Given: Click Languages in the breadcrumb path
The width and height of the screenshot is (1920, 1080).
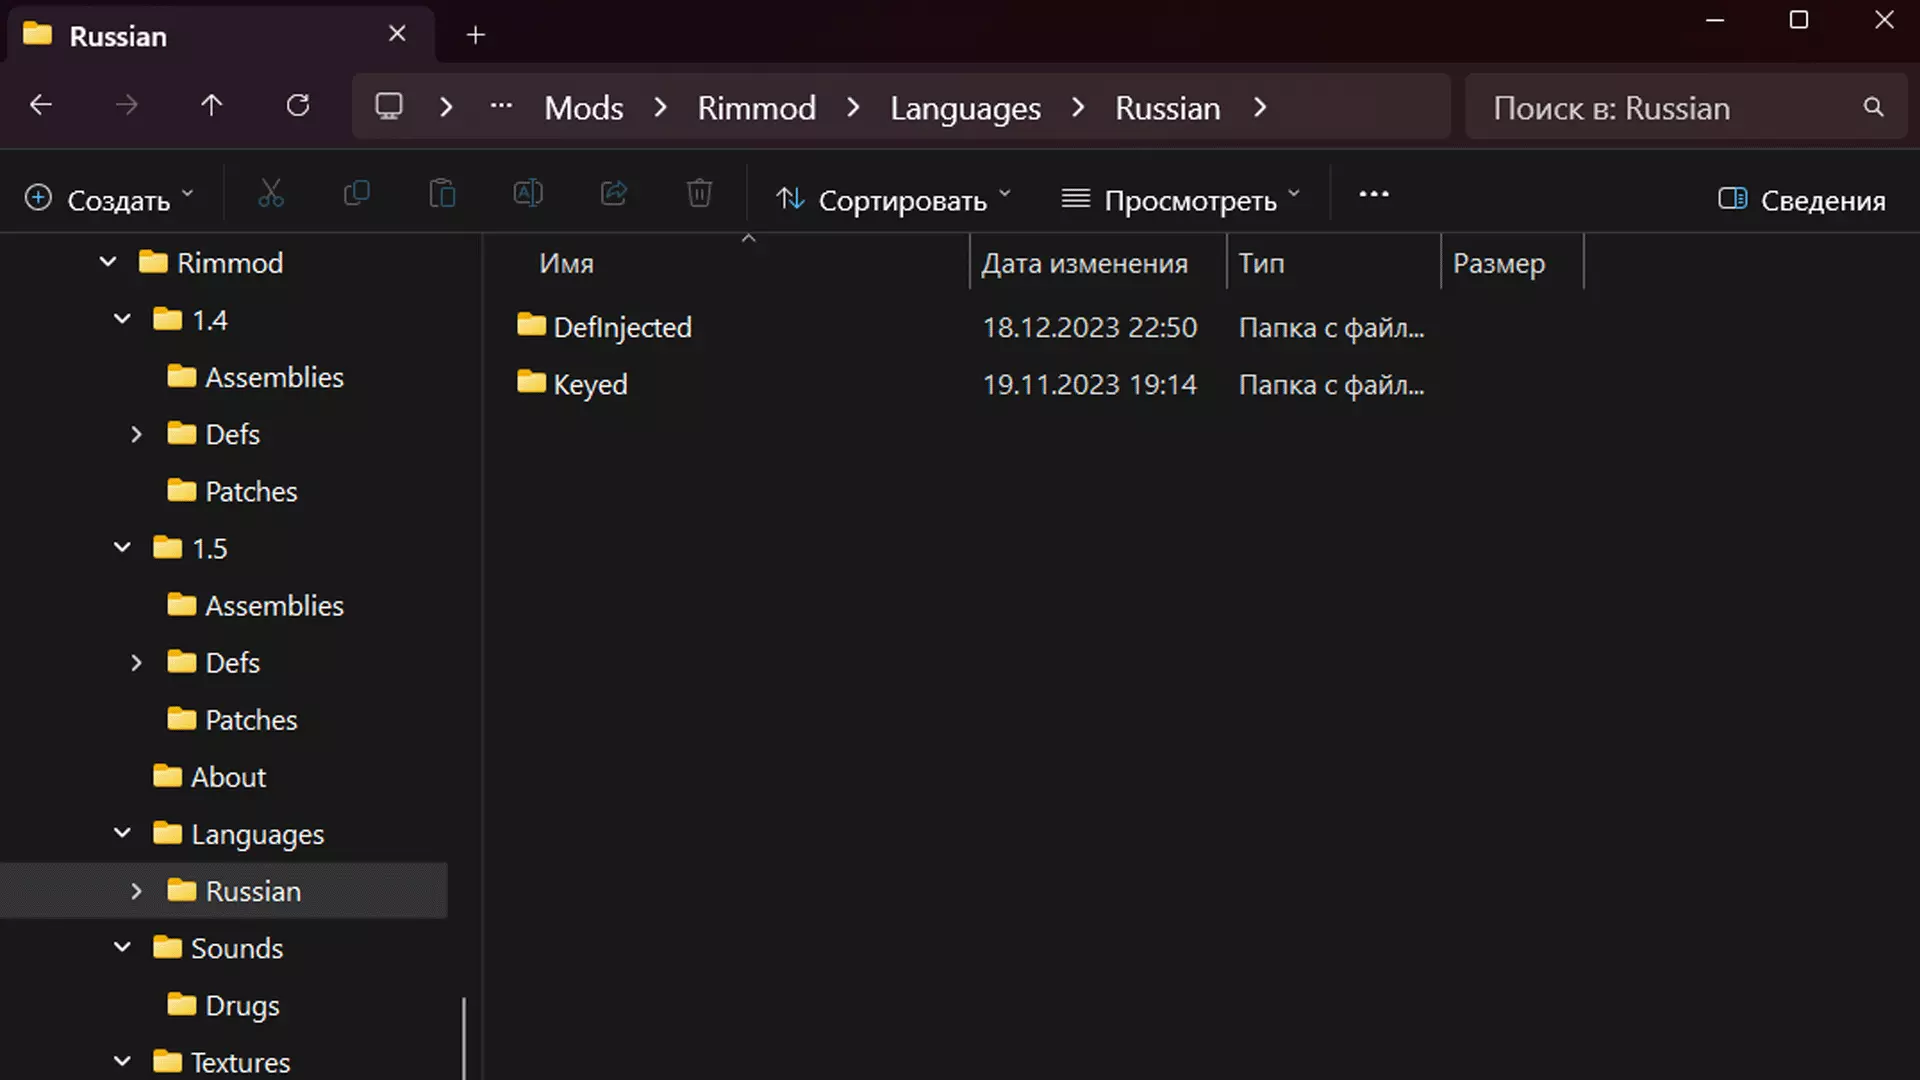Looking at the screenshot, I should (x=965, y=108).
